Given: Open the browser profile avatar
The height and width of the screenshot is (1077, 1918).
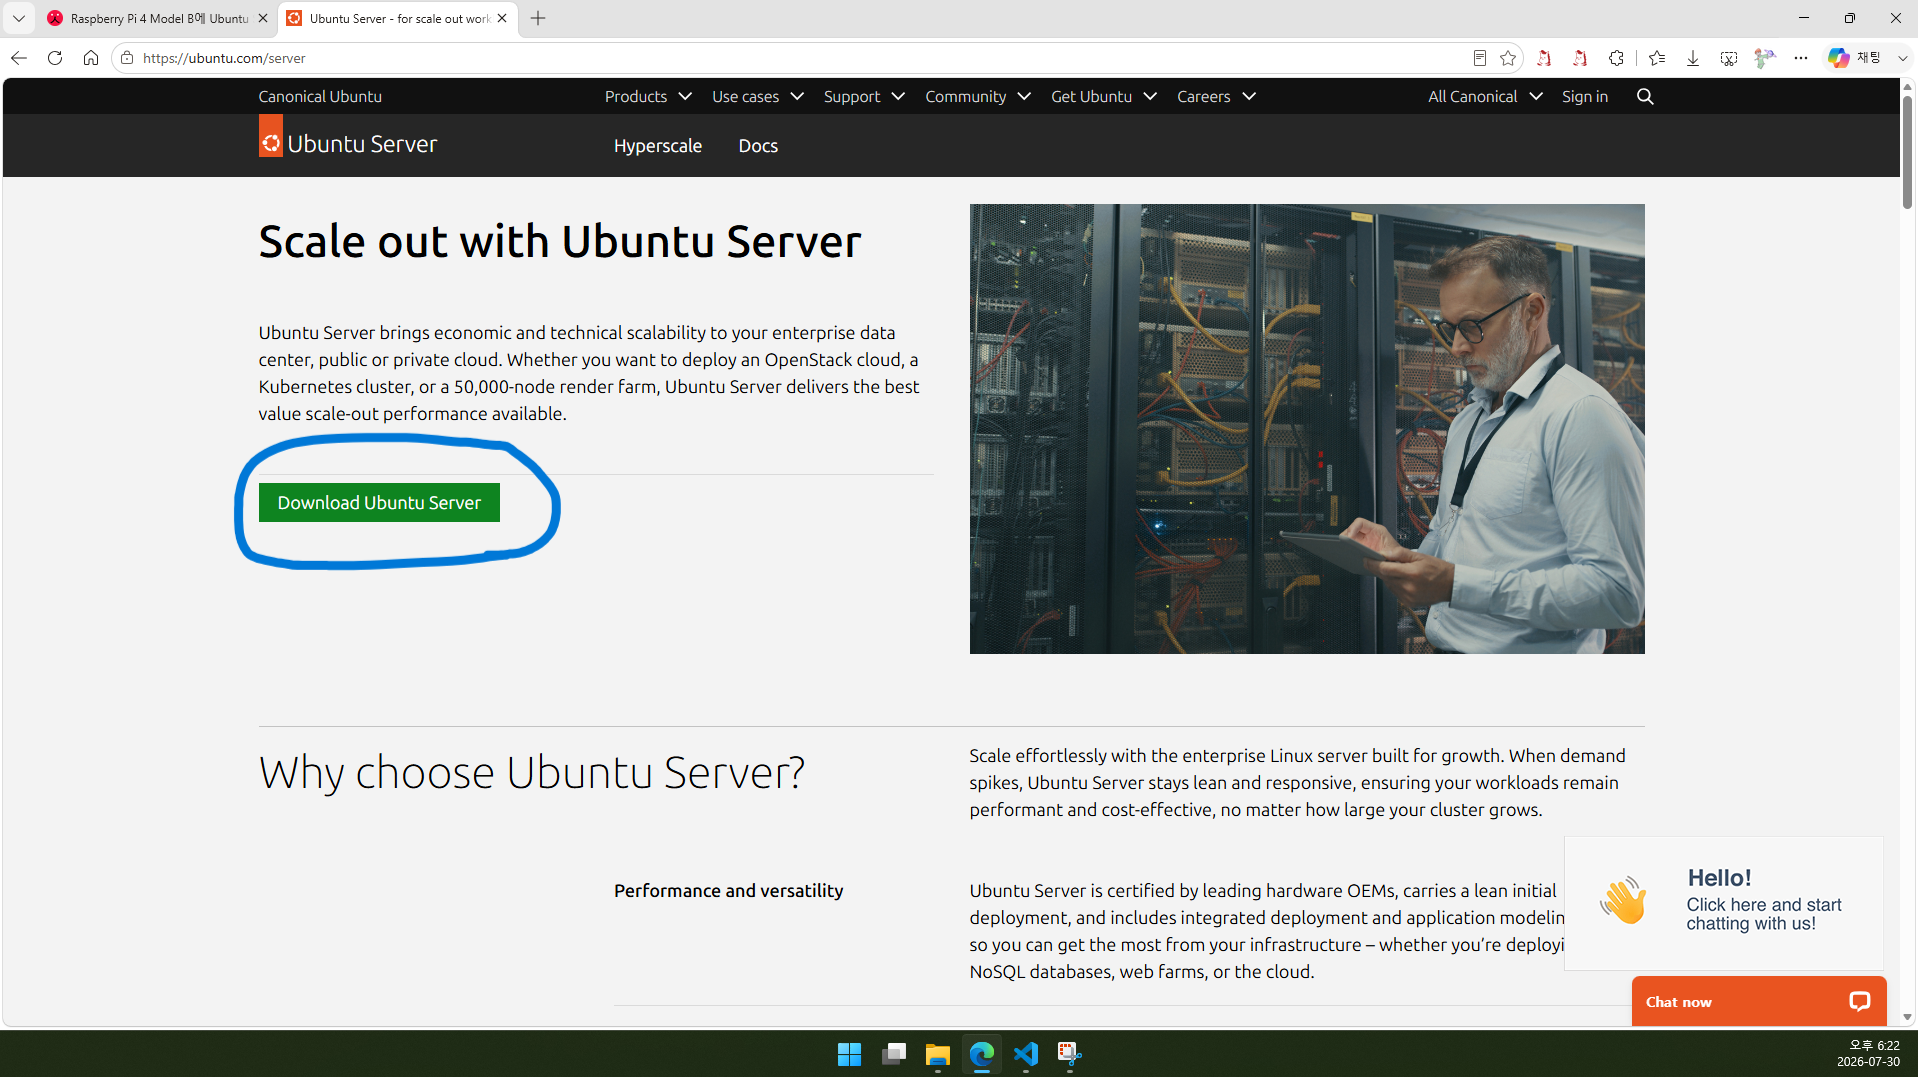Looking at the screenshot, I should tap(1765, 58).
